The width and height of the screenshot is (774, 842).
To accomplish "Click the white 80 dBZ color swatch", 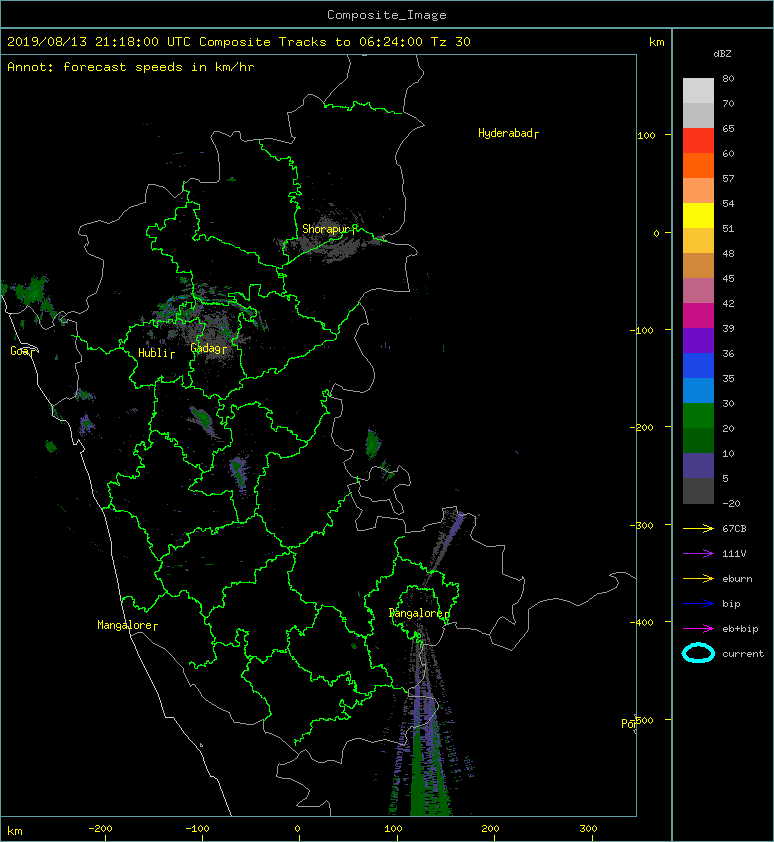I will tap(698, 91).
